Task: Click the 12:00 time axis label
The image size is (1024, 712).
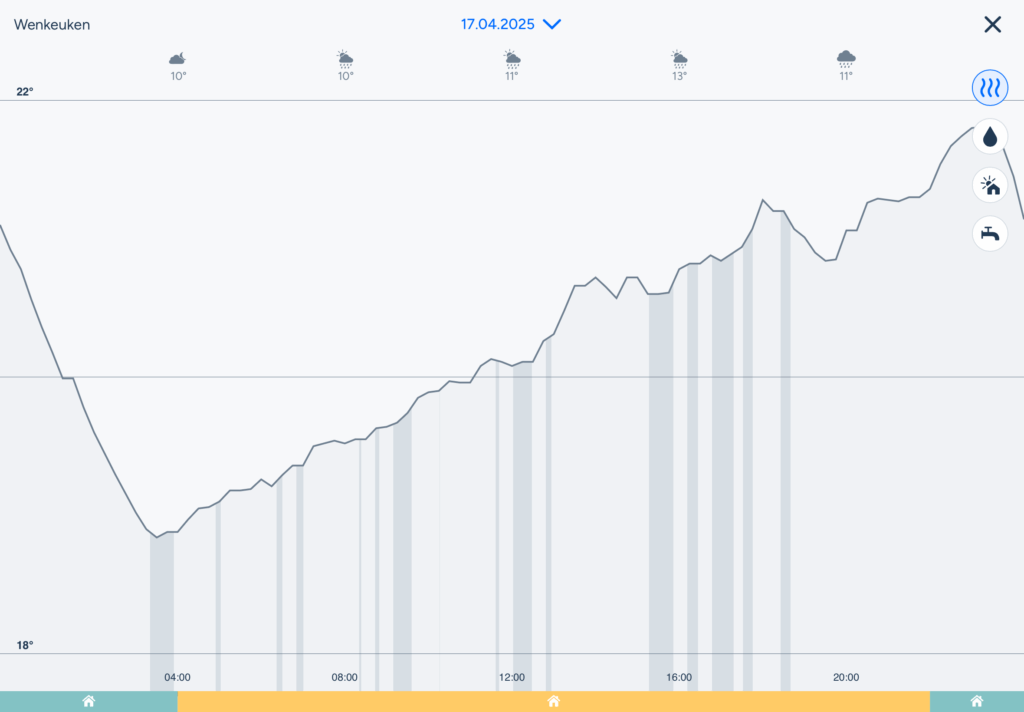Action: (x=511, y=677)
